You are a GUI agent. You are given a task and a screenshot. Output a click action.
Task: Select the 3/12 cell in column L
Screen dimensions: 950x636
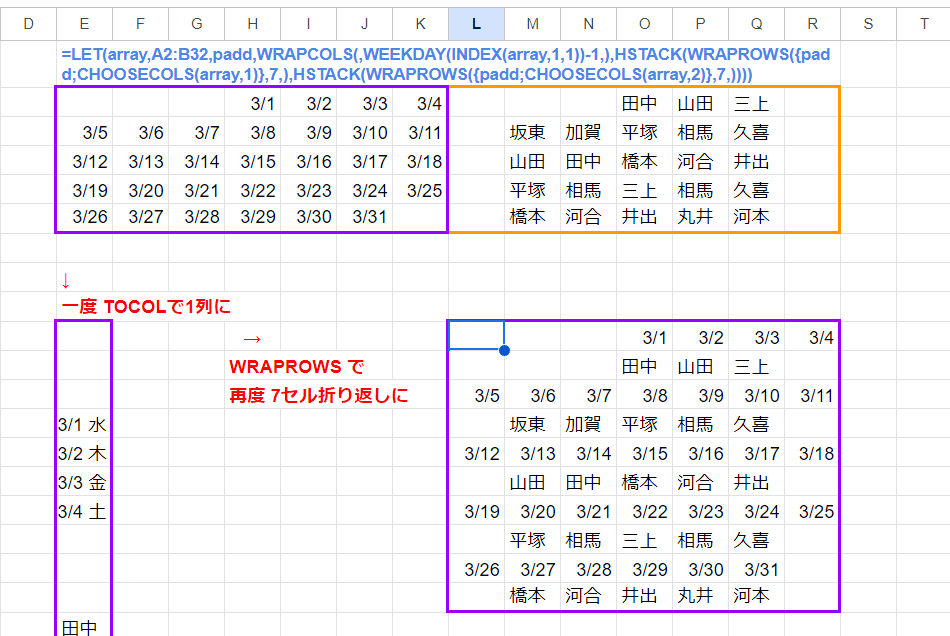click(476, 454)
